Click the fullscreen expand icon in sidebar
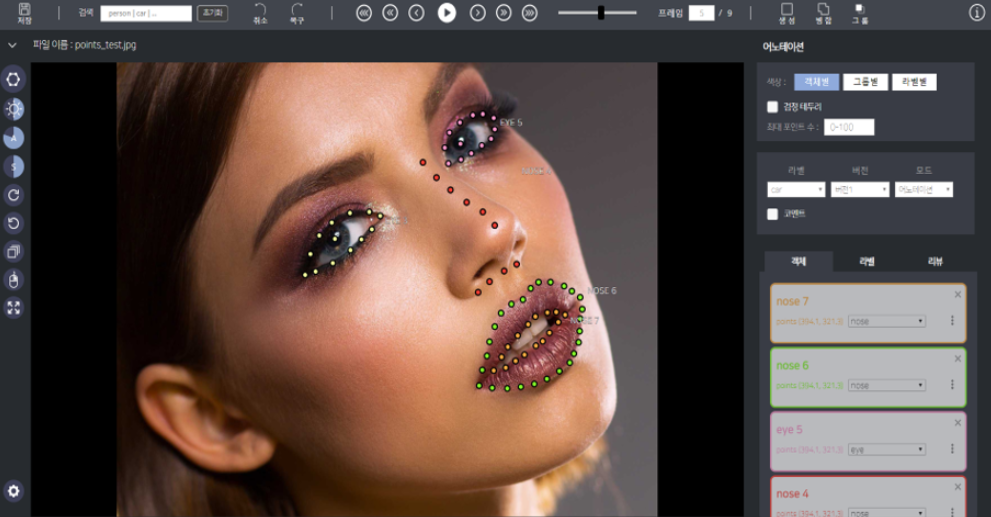This screenshot has width=991, height=517. [13, 308]
